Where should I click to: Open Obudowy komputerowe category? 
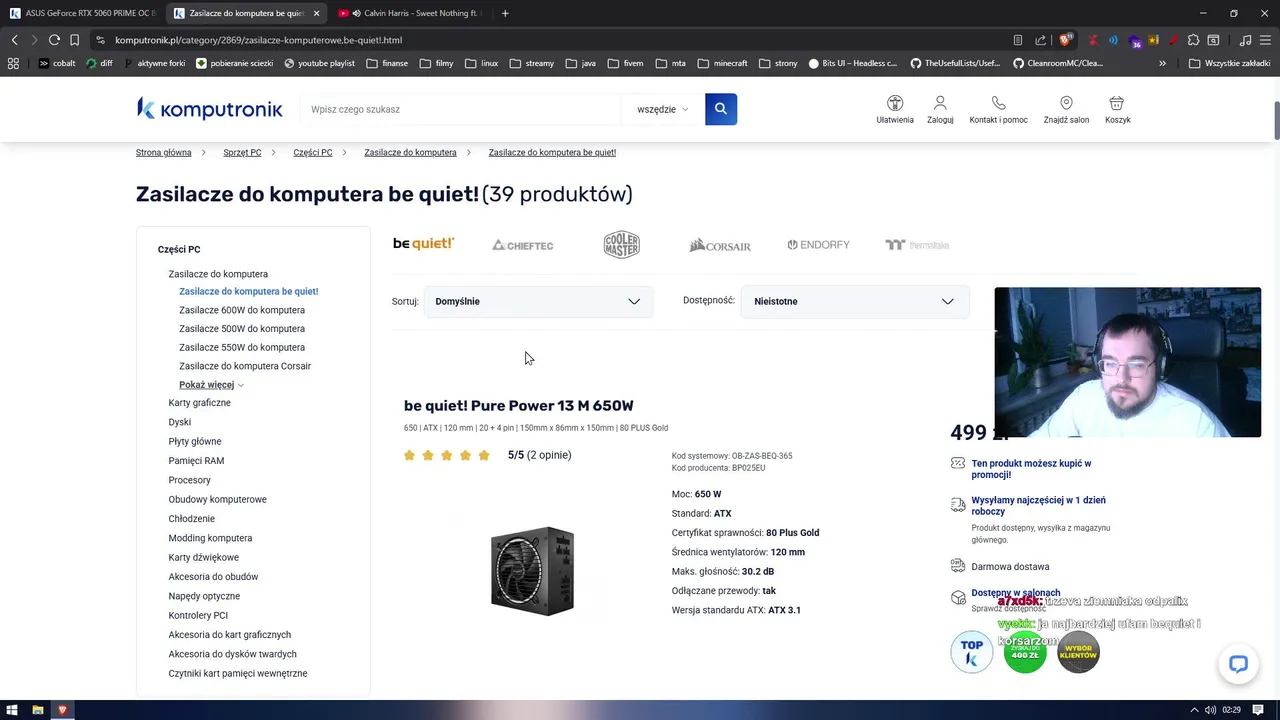point(217,499)
